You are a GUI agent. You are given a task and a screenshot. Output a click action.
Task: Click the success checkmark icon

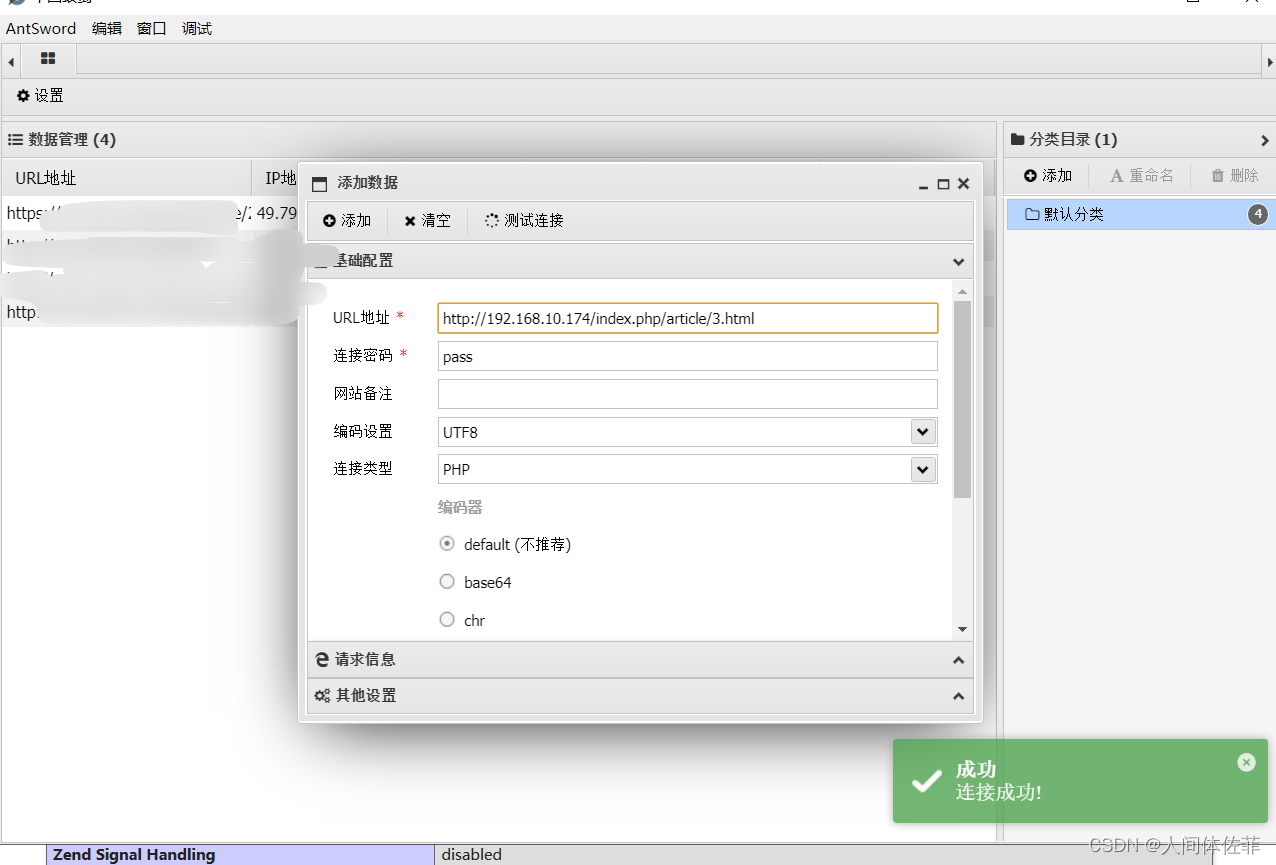pyautogui.click(x=927, y=781)
